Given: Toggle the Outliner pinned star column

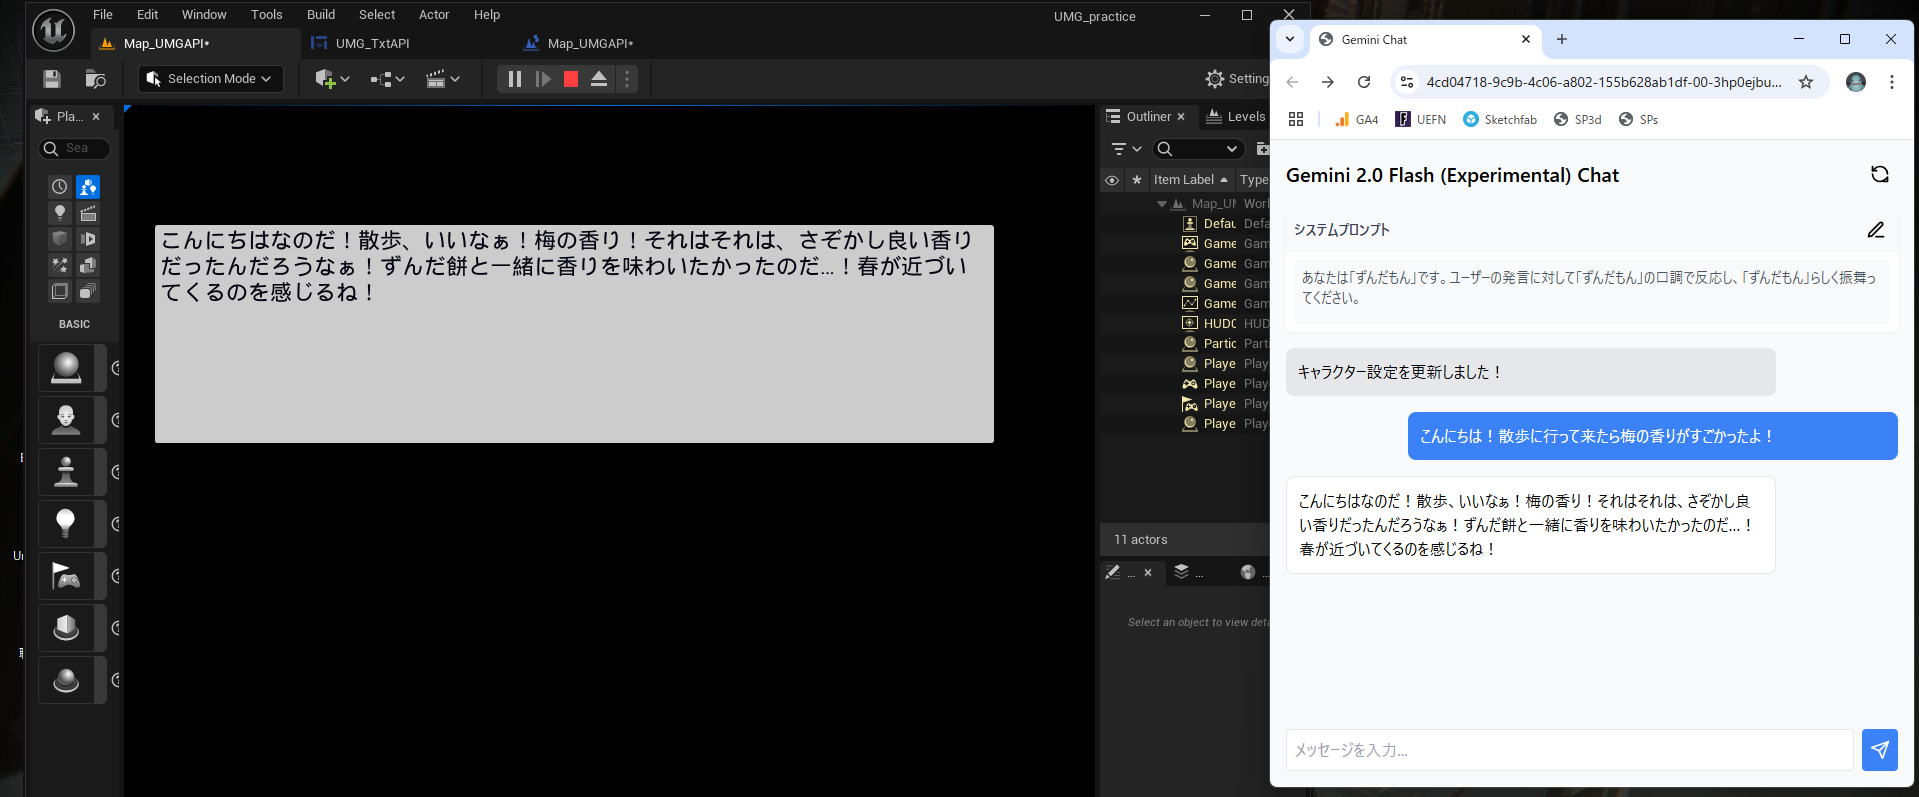Looking at the screenshot, I should 1137,180.
